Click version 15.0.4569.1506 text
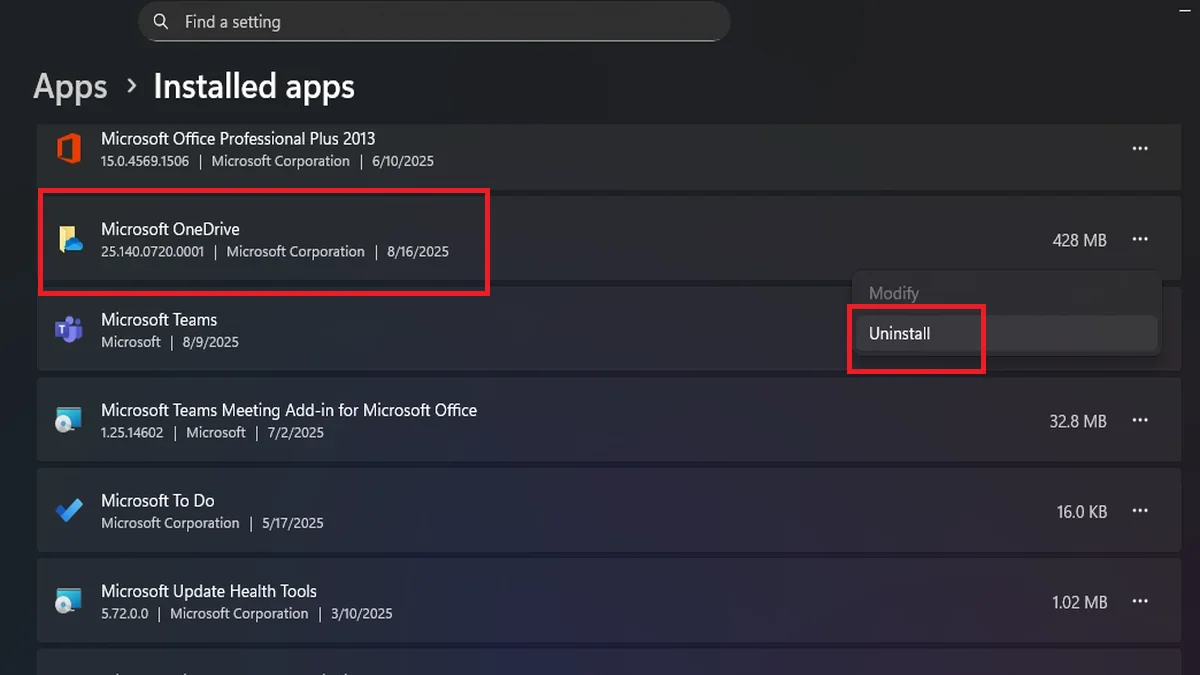1200x675 pixels. [x=145, y=161]
